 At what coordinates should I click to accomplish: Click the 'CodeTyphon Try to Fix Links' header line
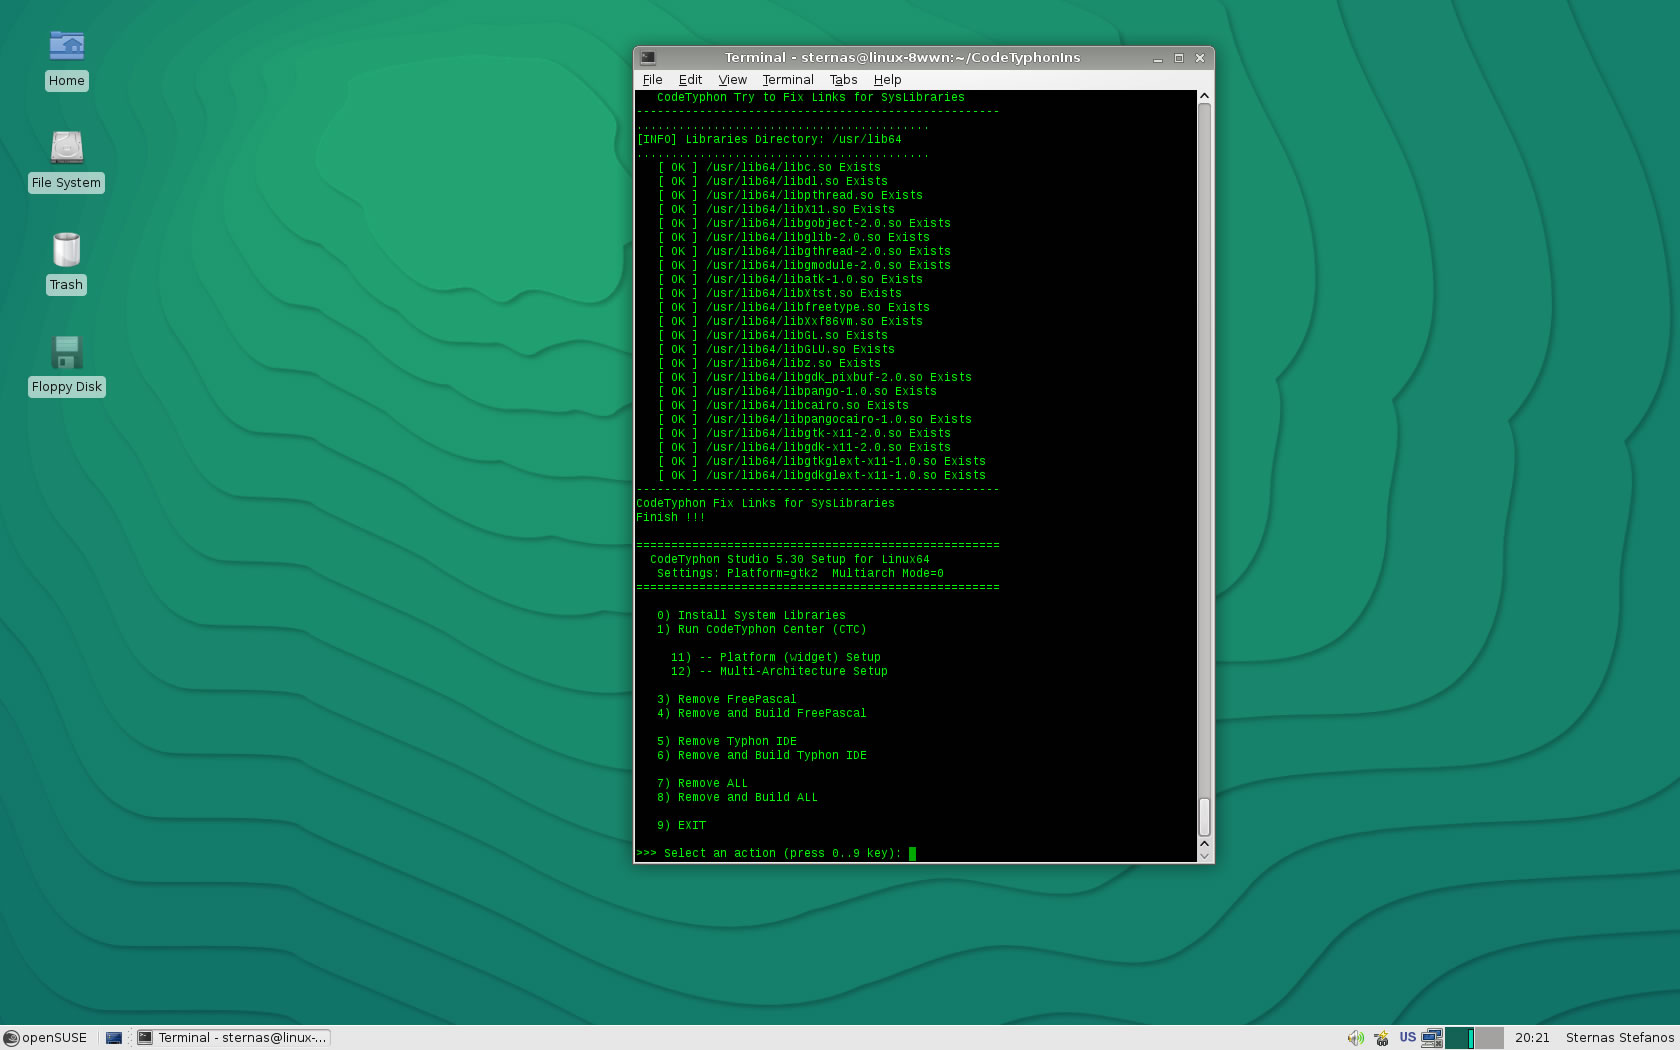click(811, 98)
